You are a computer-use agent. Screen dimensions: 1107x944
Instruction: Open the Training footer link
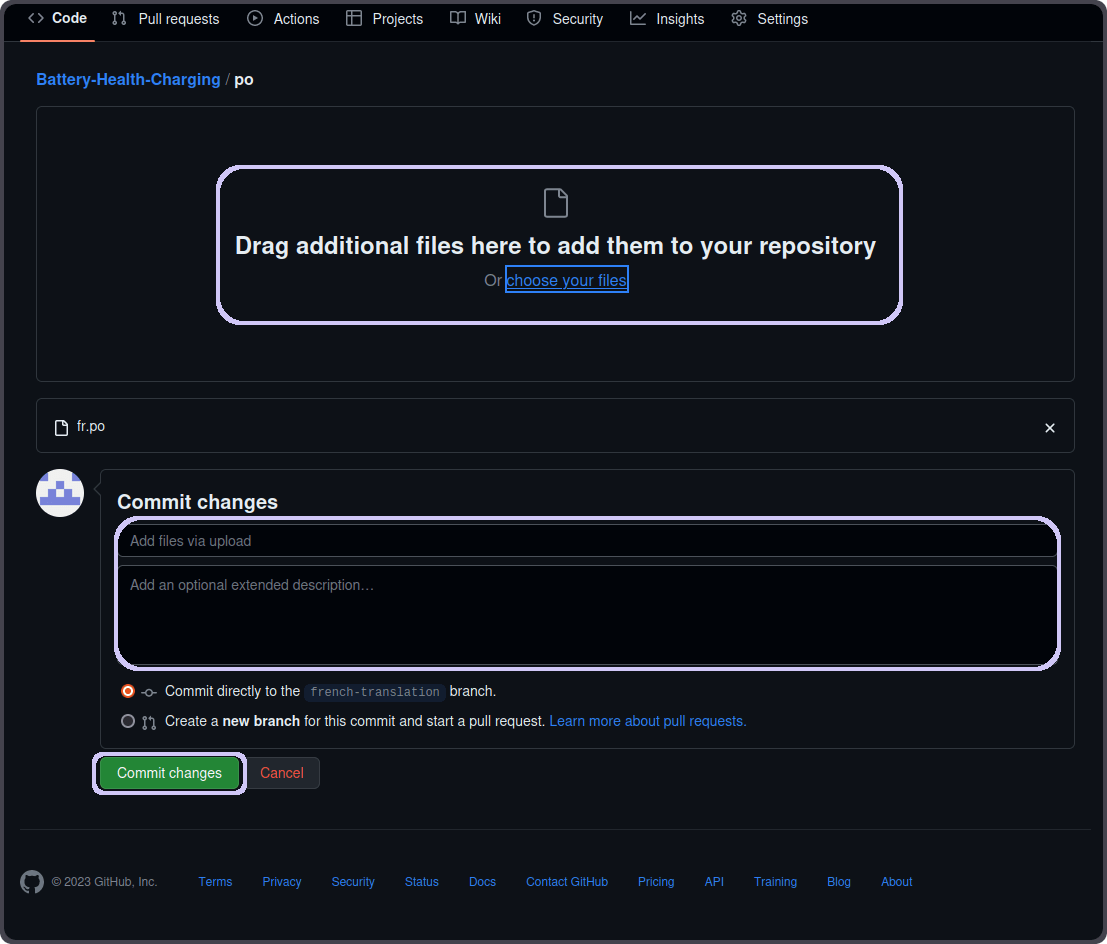pos(775,882)
